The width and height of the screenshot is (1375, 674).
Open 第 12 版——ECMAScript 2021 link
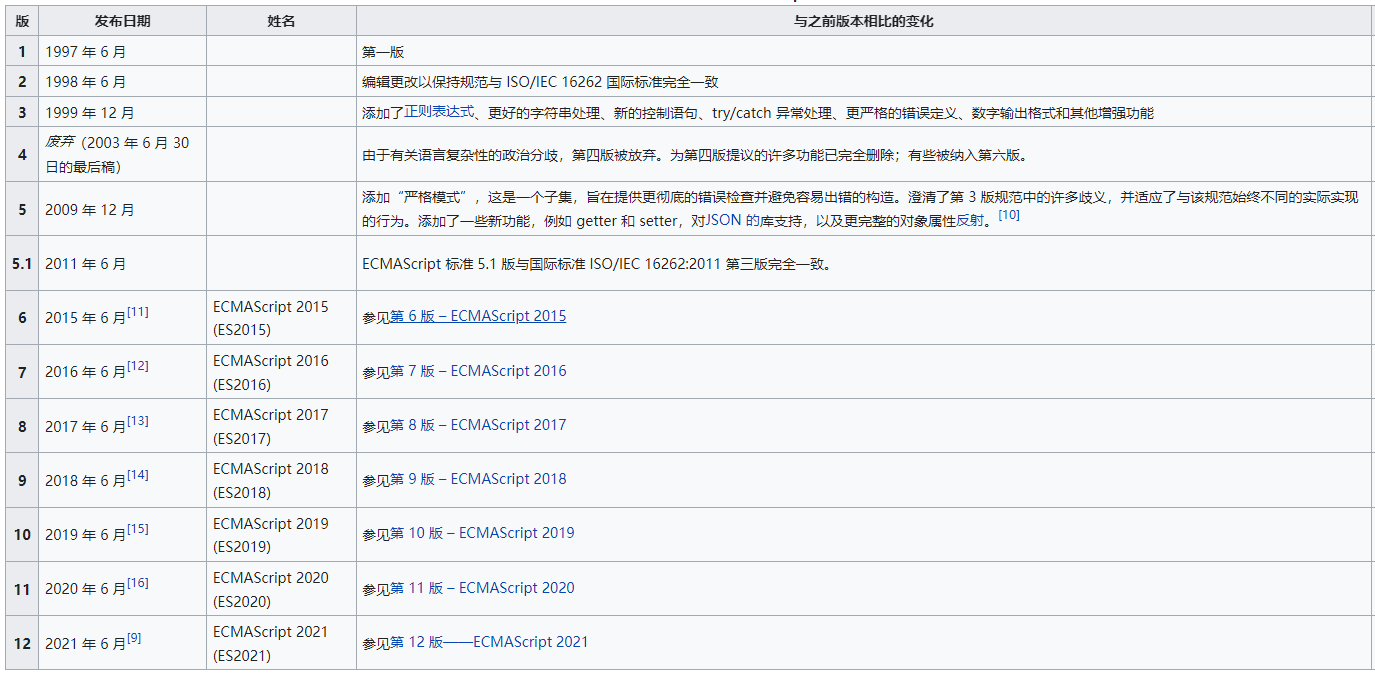(x=489, y=642)
